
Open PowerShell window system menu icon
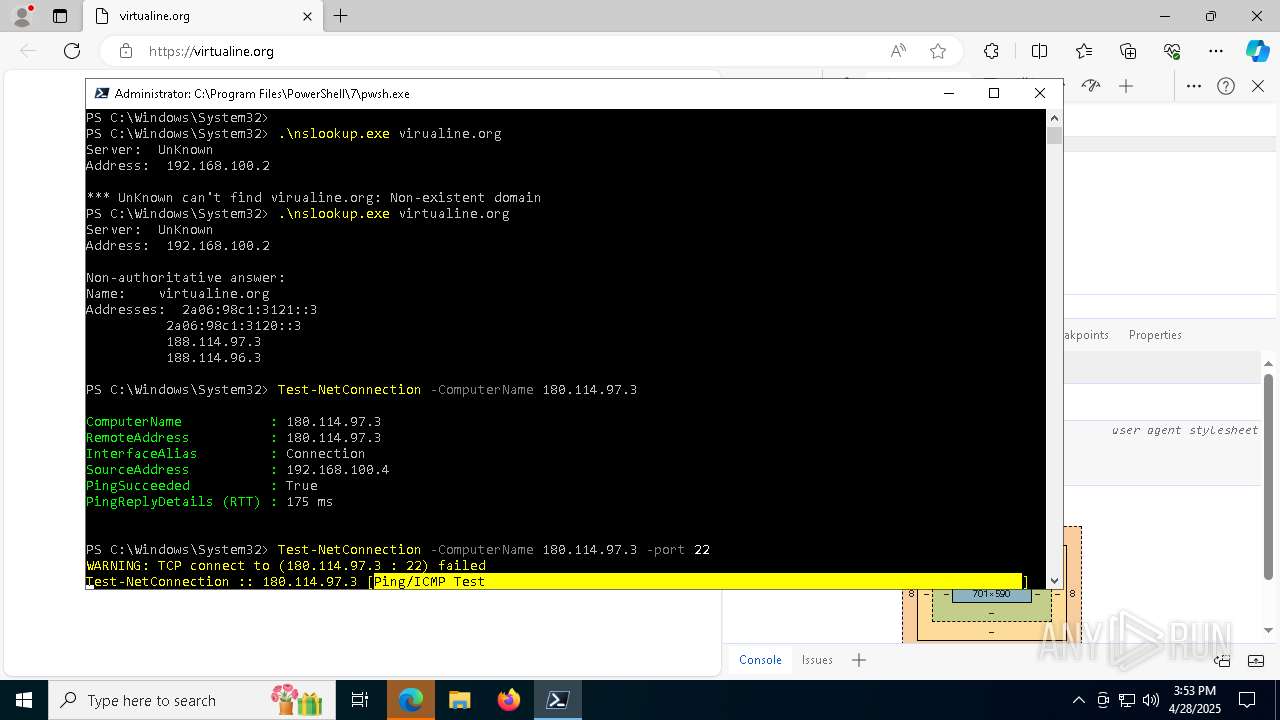pos(101,93)
